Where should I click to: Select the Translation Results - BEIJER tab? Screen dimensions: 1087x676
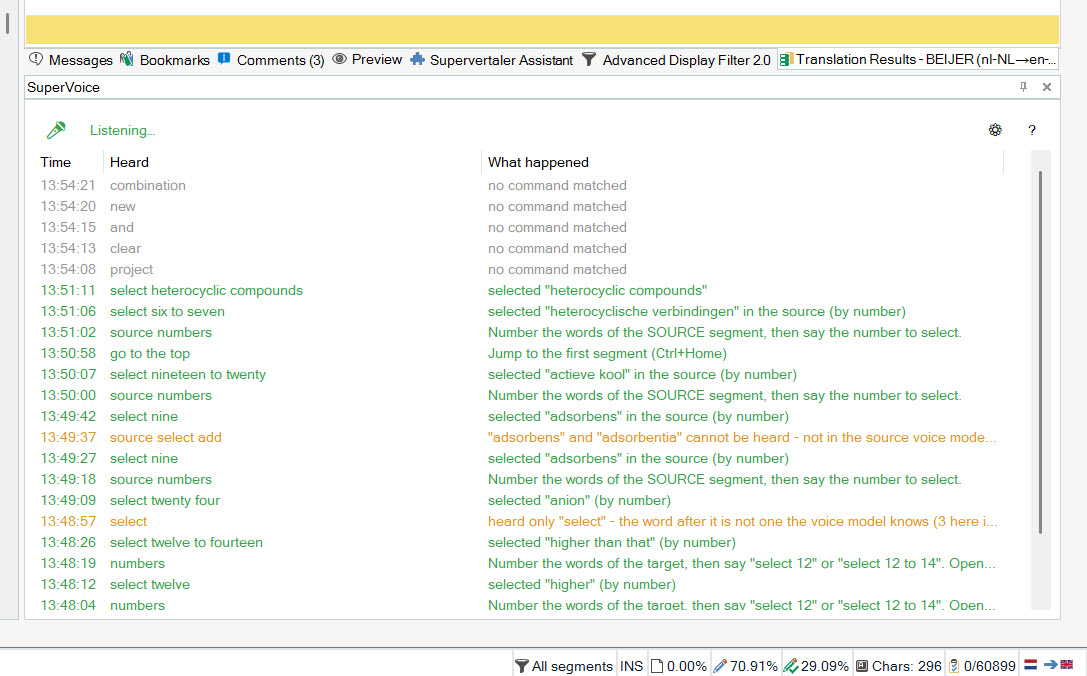tap(918, 60)
